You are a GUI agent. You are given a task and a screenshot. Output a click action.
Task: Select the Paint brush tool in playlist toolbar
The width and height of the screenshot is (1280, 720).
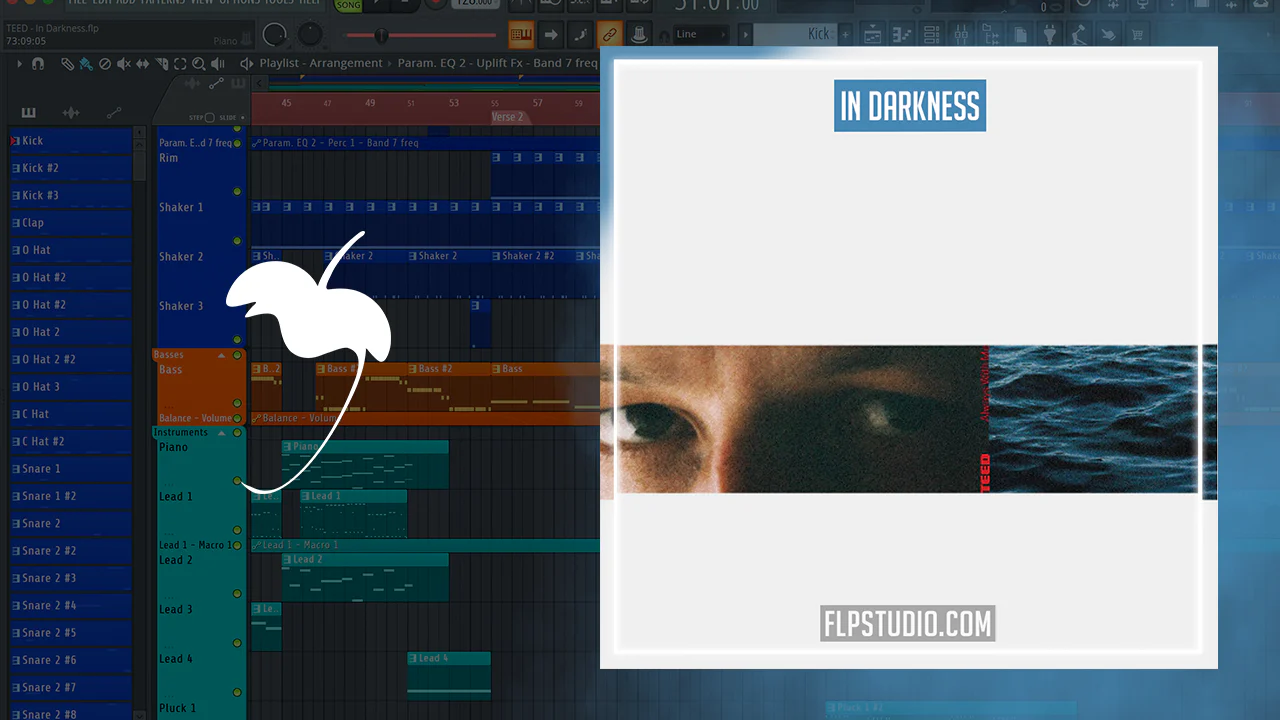coord(85,64)
